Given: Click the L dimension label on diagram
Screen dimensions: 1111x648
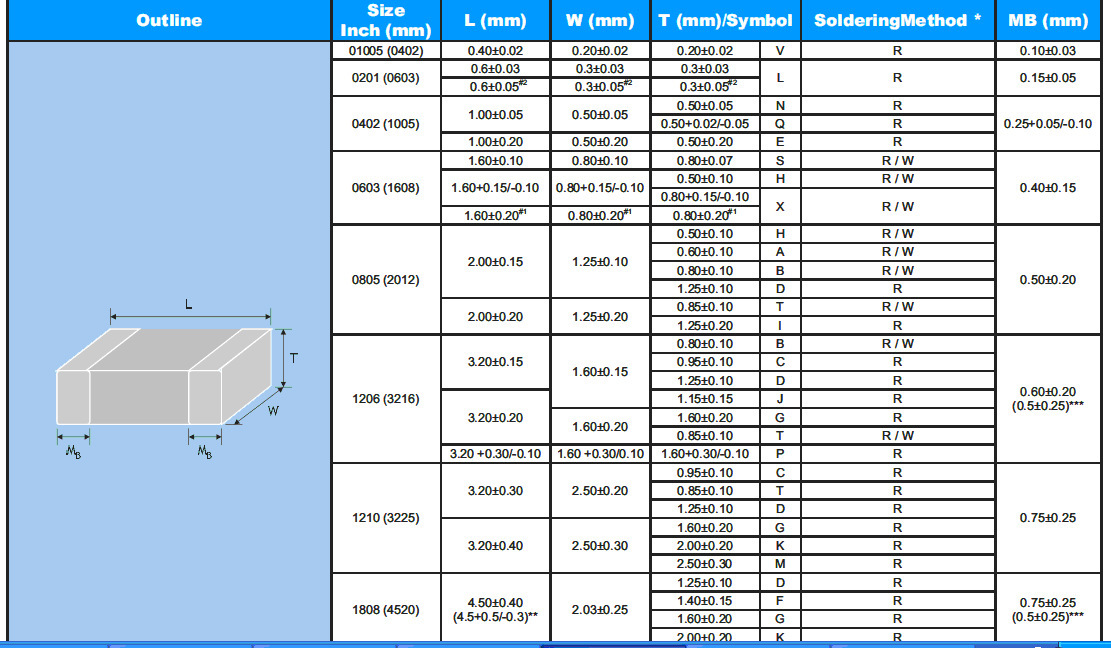Looking at the screenshot, I should click(188, 305).
